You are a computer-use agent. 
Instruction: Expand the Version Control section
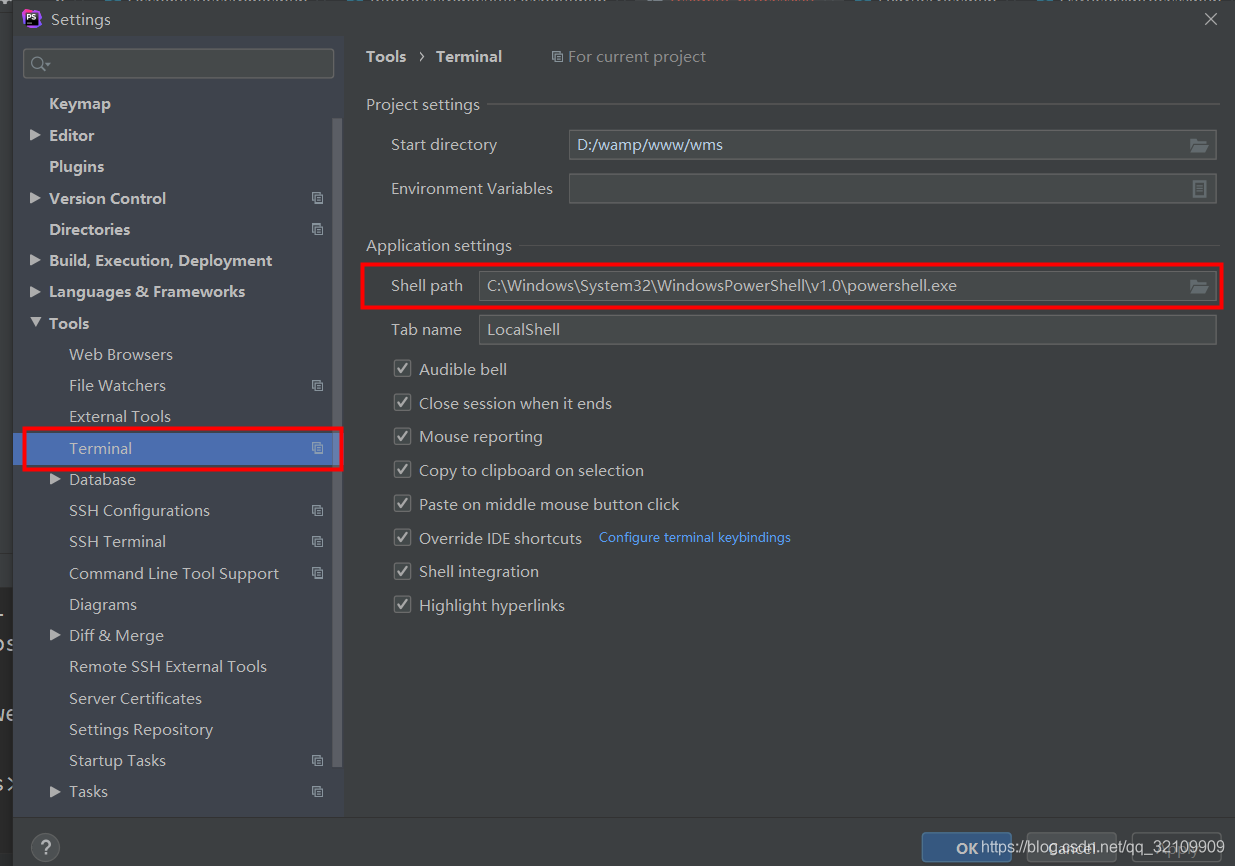point(35,198)
